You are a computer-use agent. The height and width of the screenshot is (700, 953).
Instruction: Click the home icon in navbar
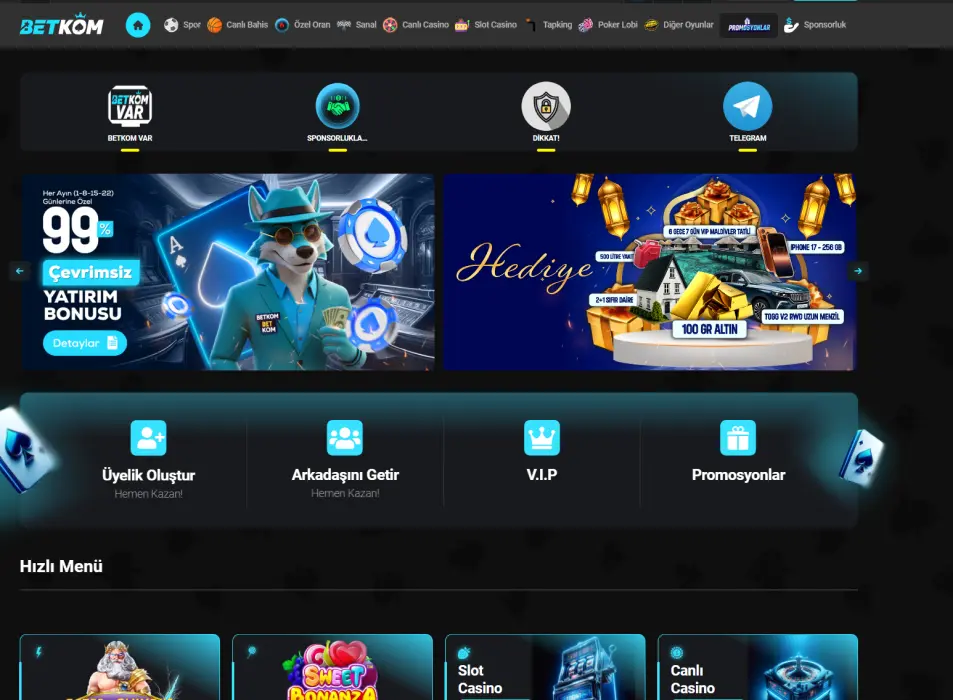[x=138, y=25]
